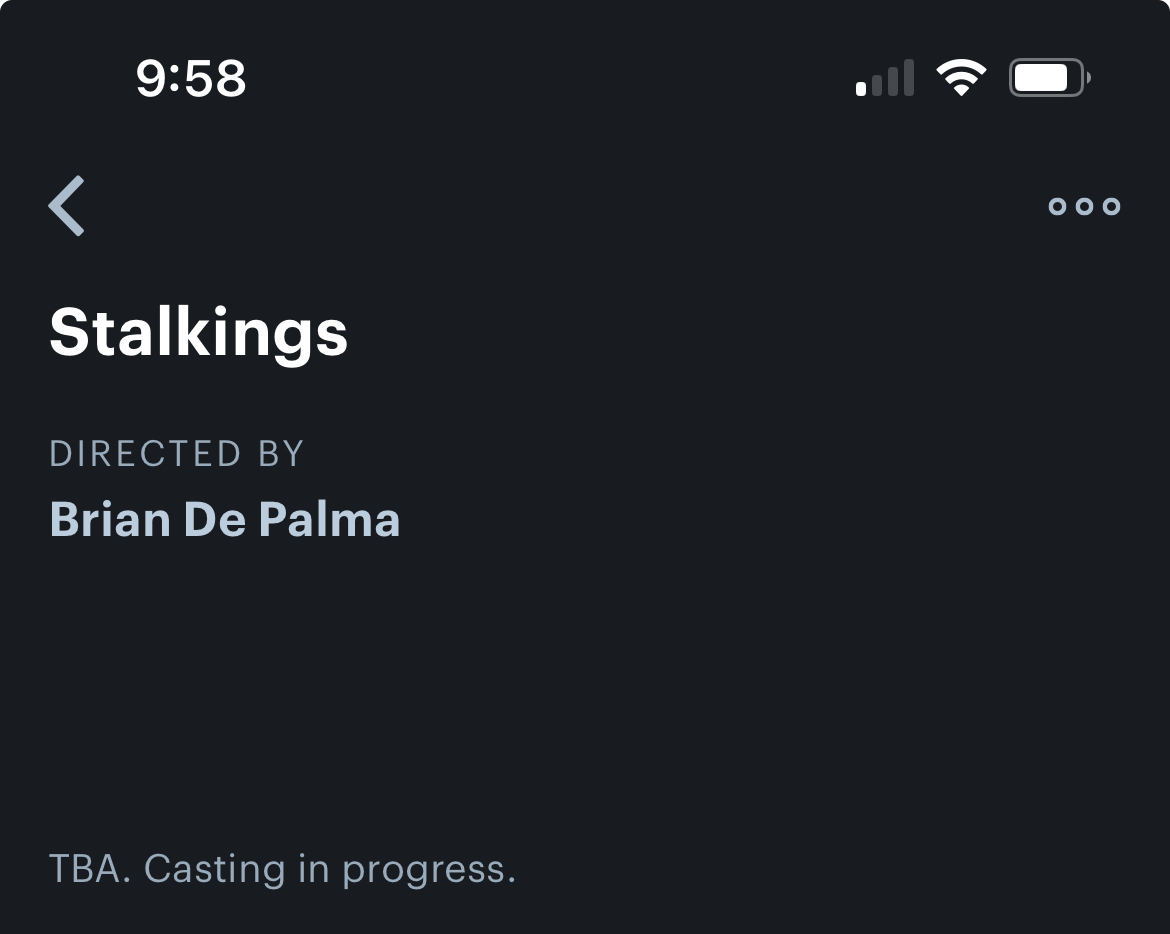Show more actions for Stalkings
The width and height of the screenshot is (1170, 934).
[x=1084, y=206]
